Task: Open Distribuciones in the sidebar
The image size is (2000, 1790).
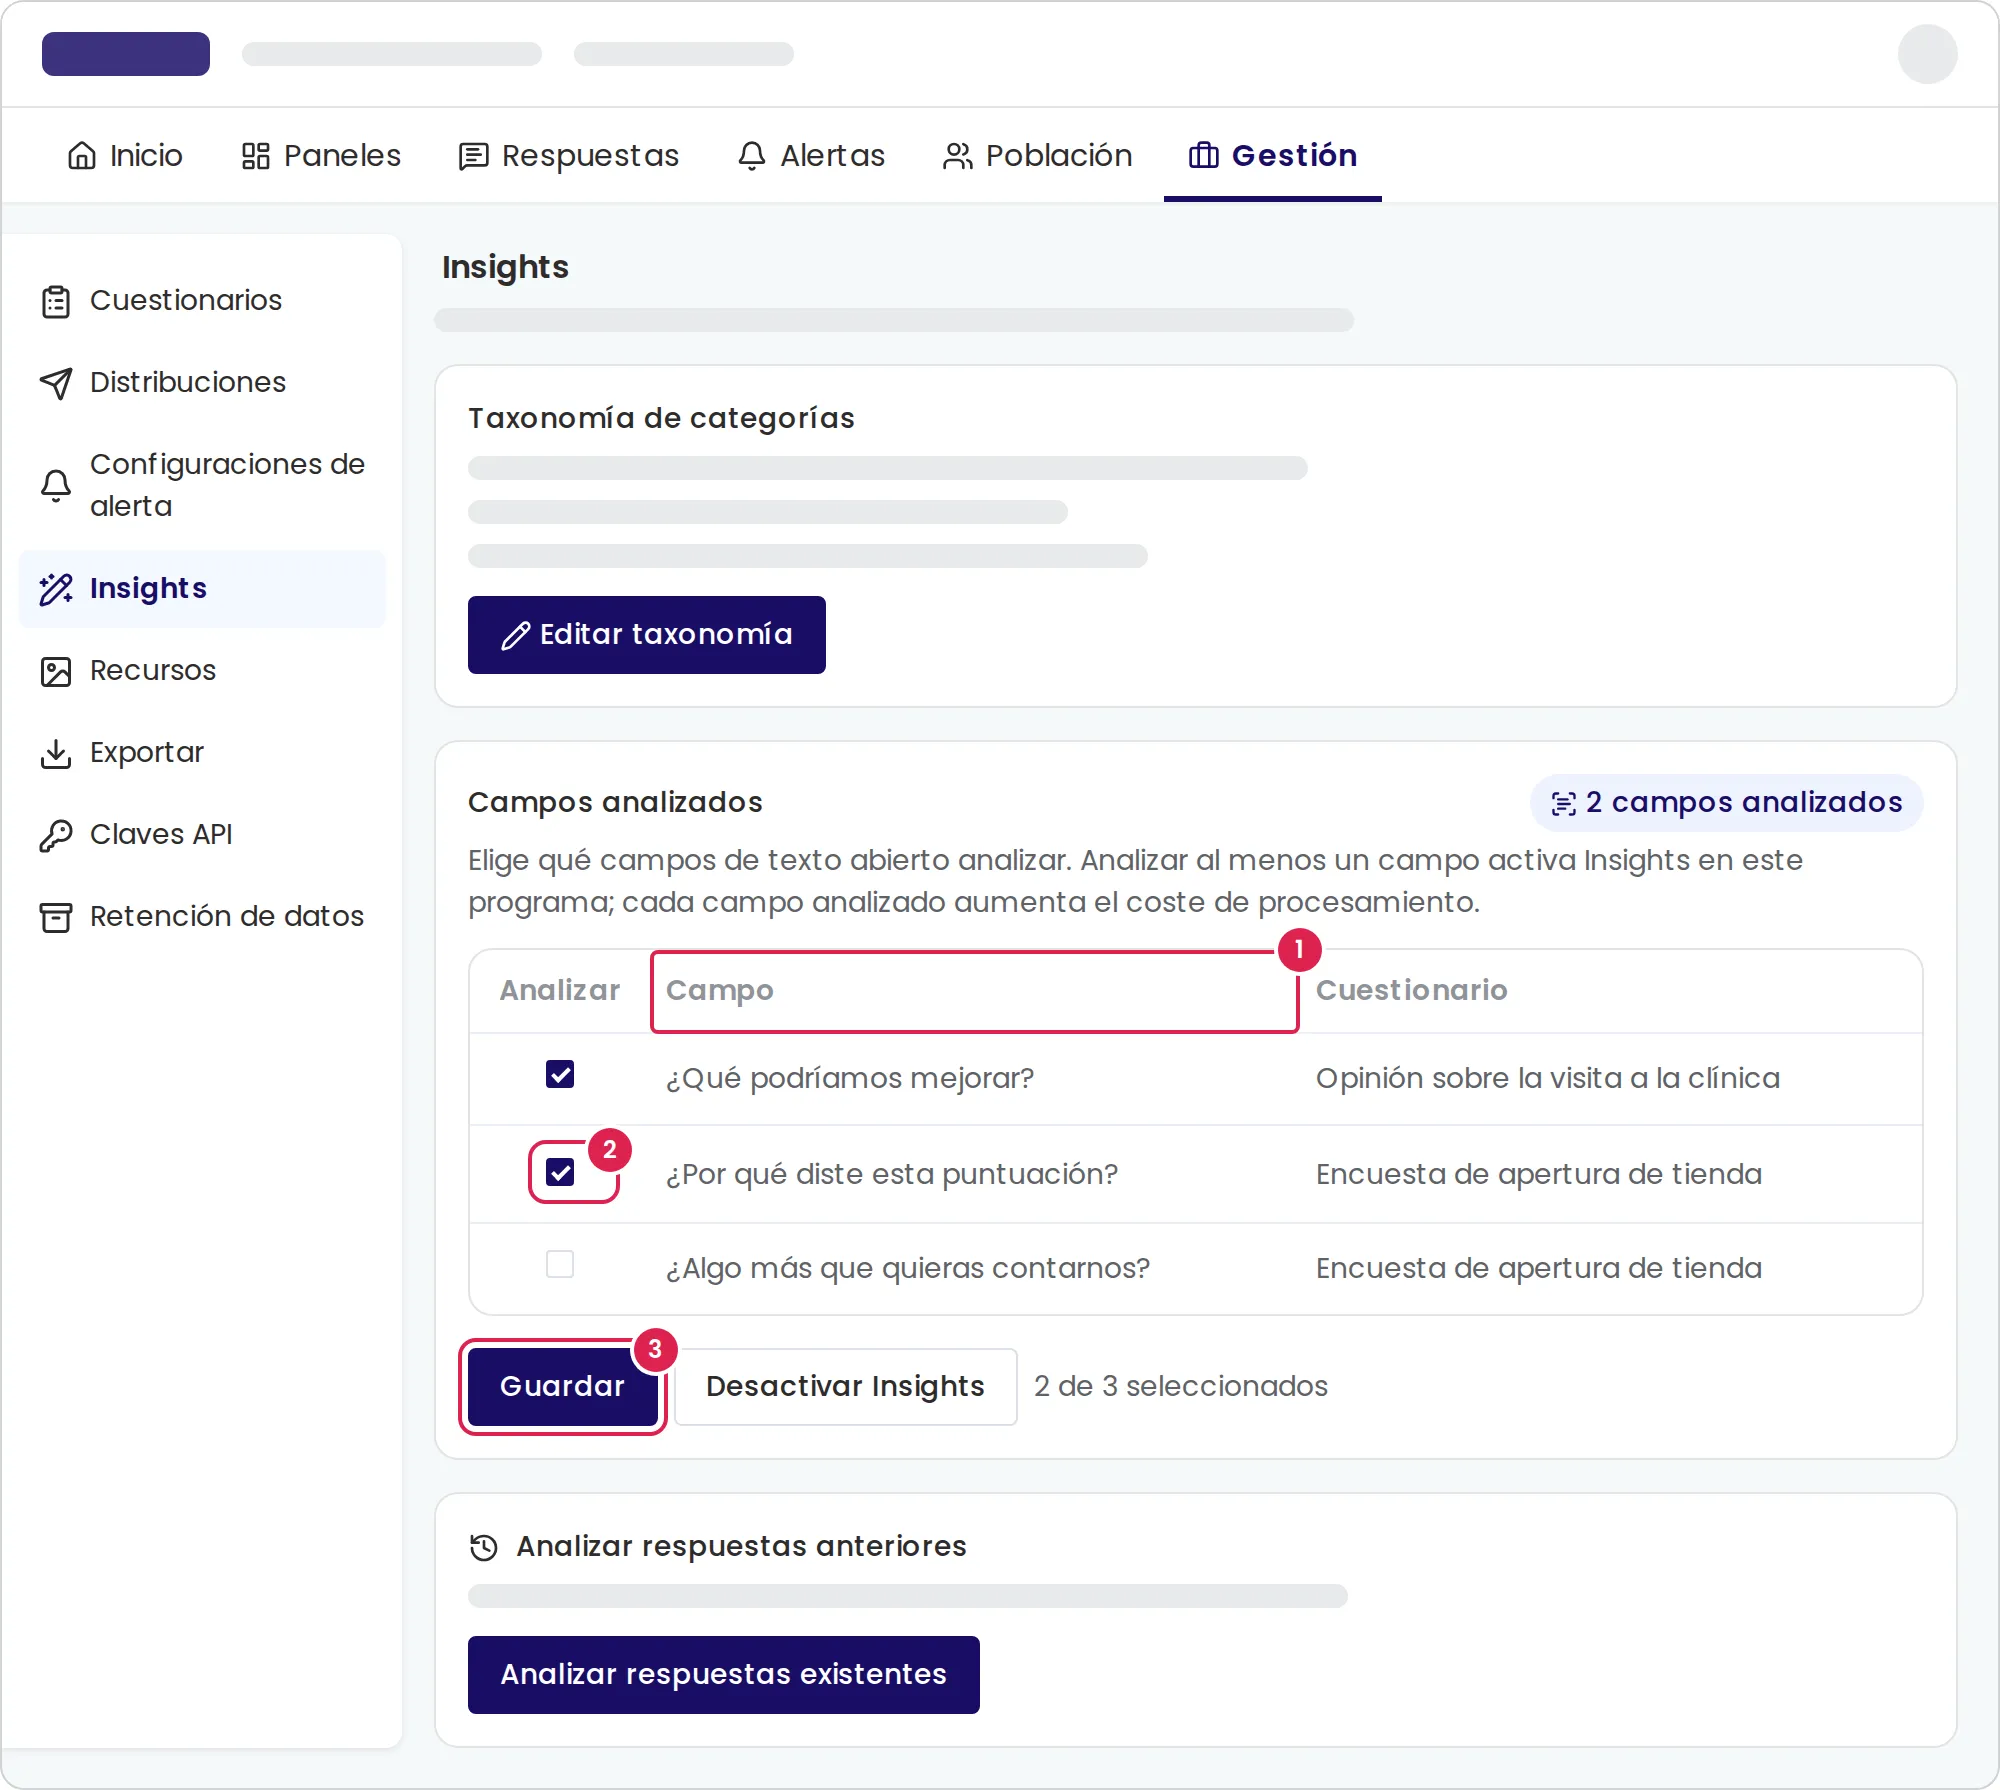Action: [x=202, y=383]
